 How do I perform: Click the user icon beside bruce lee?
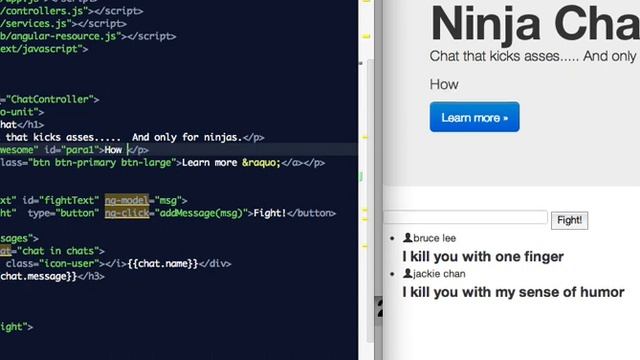(407, 238)
